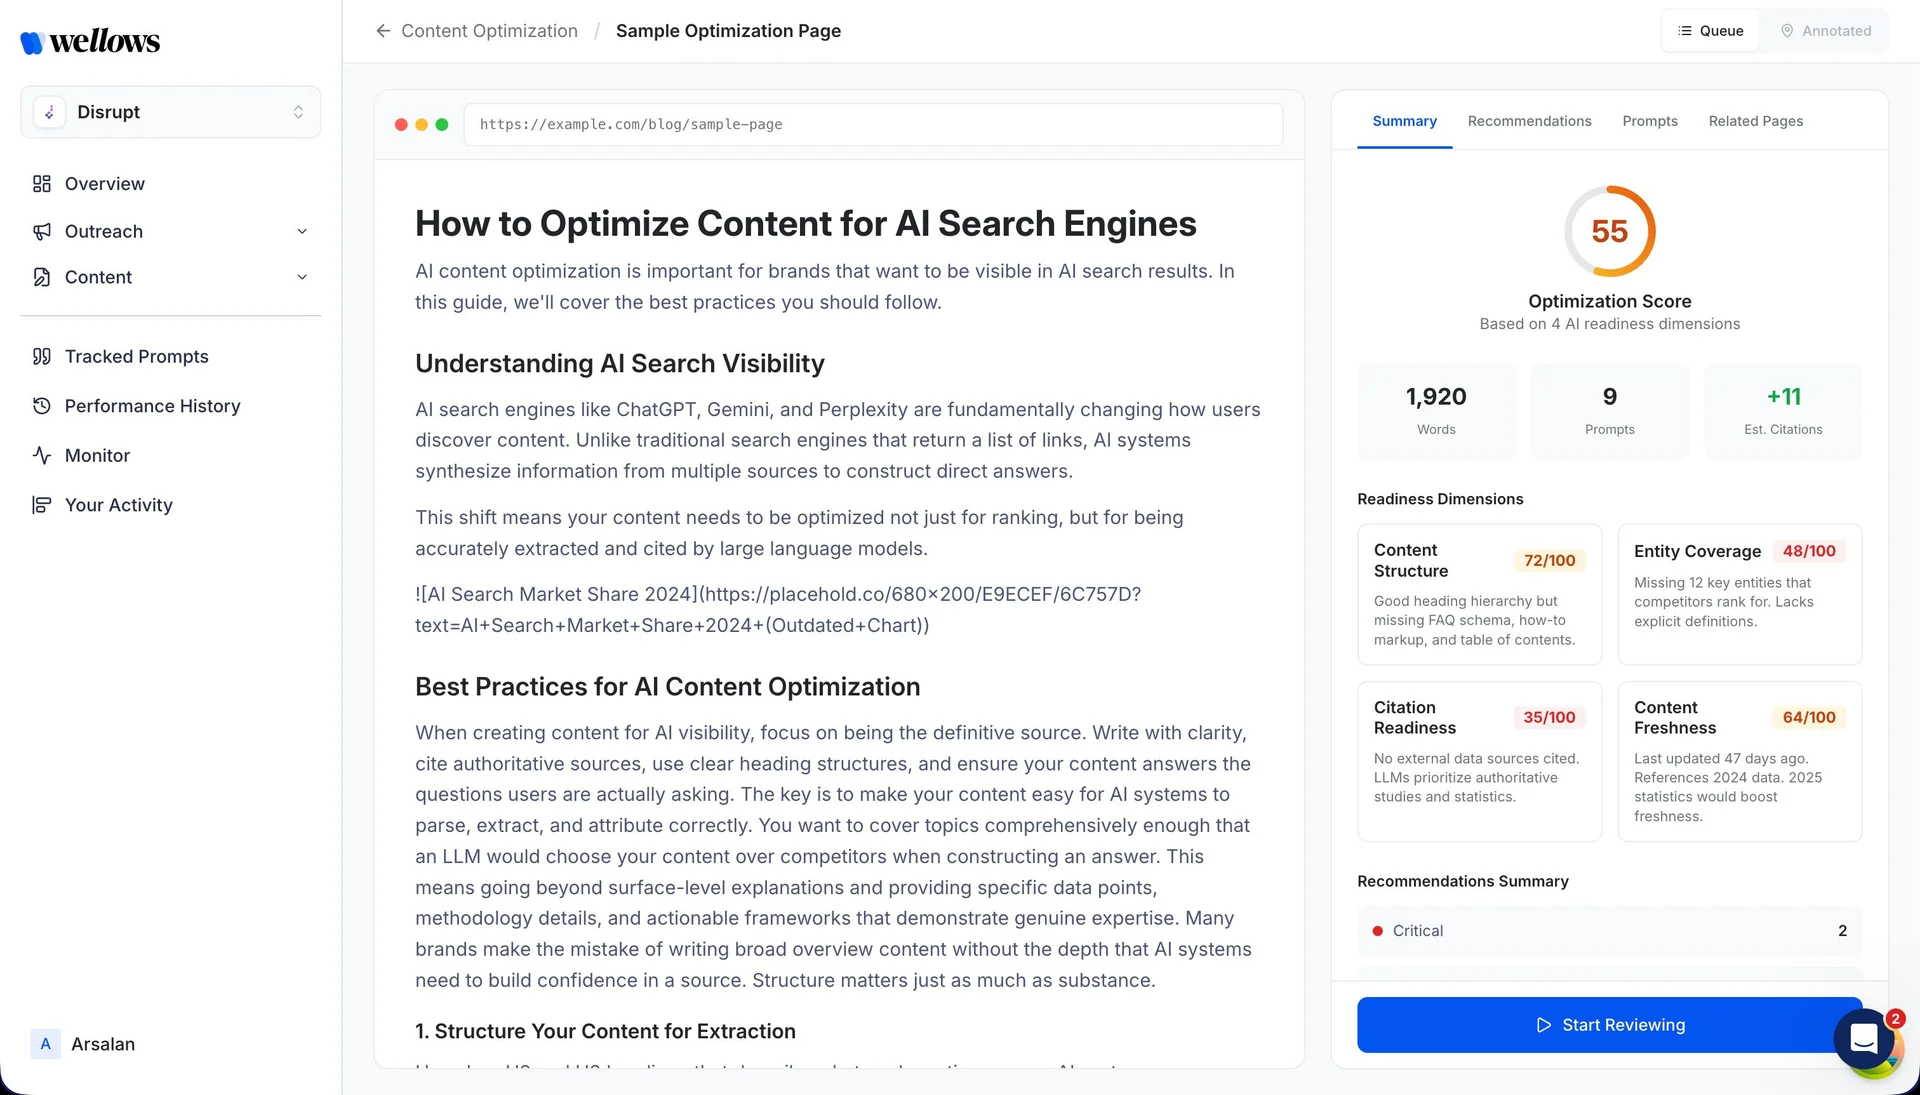
Task: Expand the Outreach menu chevron
Action: (x=302, y=232)
